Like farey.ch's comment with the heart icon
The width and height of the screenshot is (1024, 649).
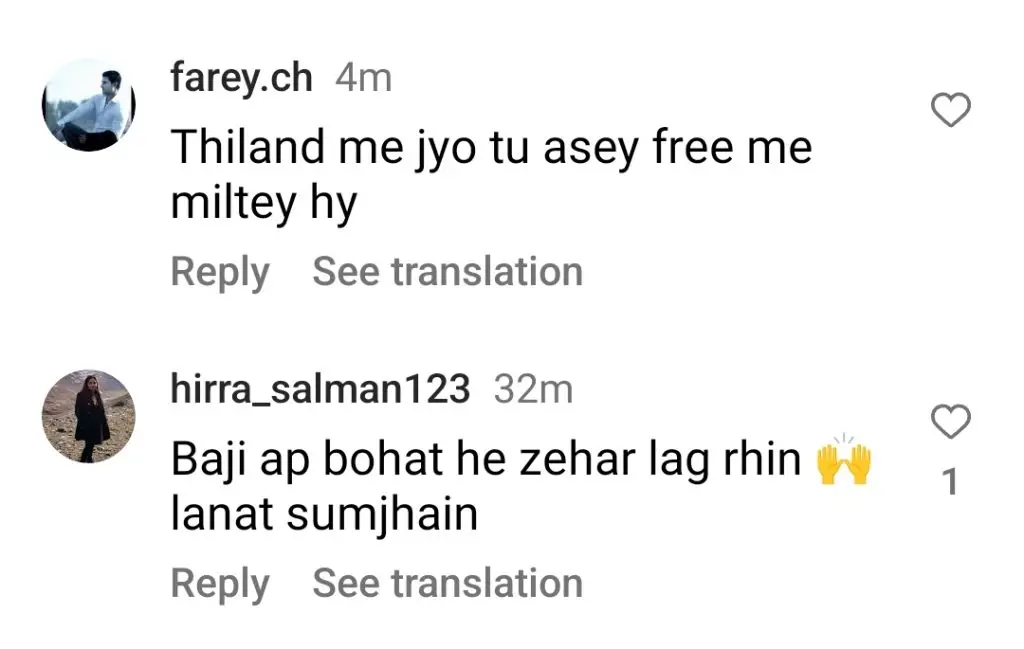(950, 110)
